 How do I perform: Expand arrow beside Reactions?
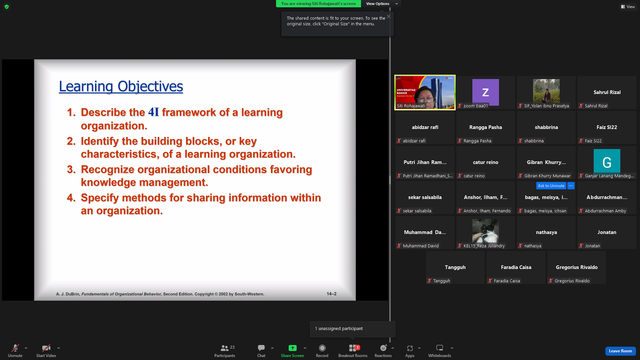(x=393, y=348)
